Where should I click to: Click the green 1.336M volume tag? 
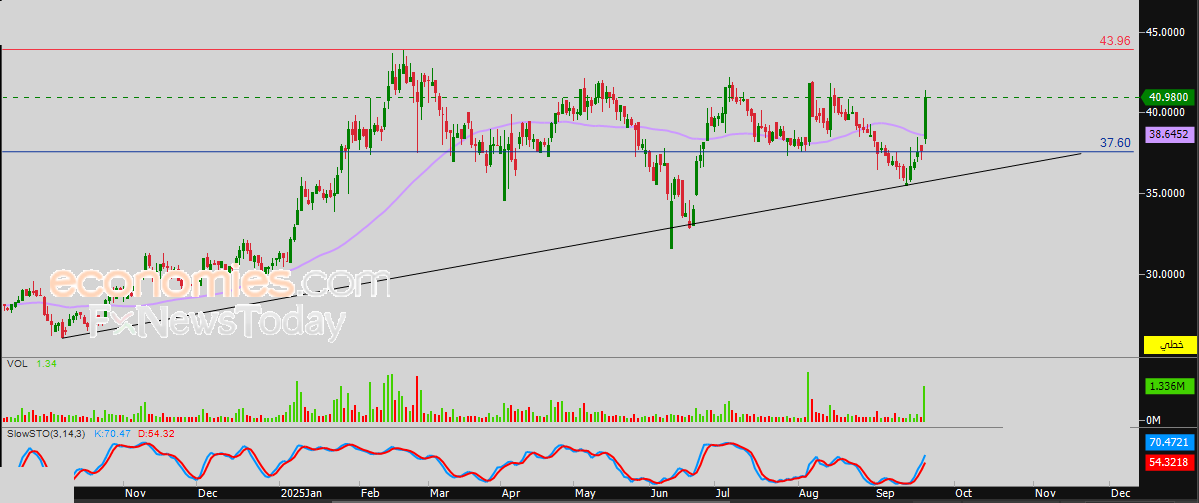point(1168,387)
